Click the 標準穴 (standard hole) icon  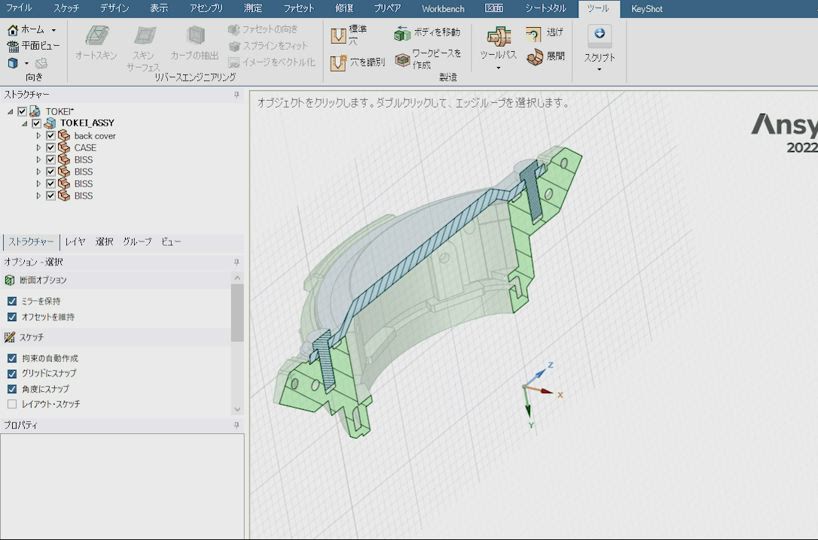[x=339, y=36]
